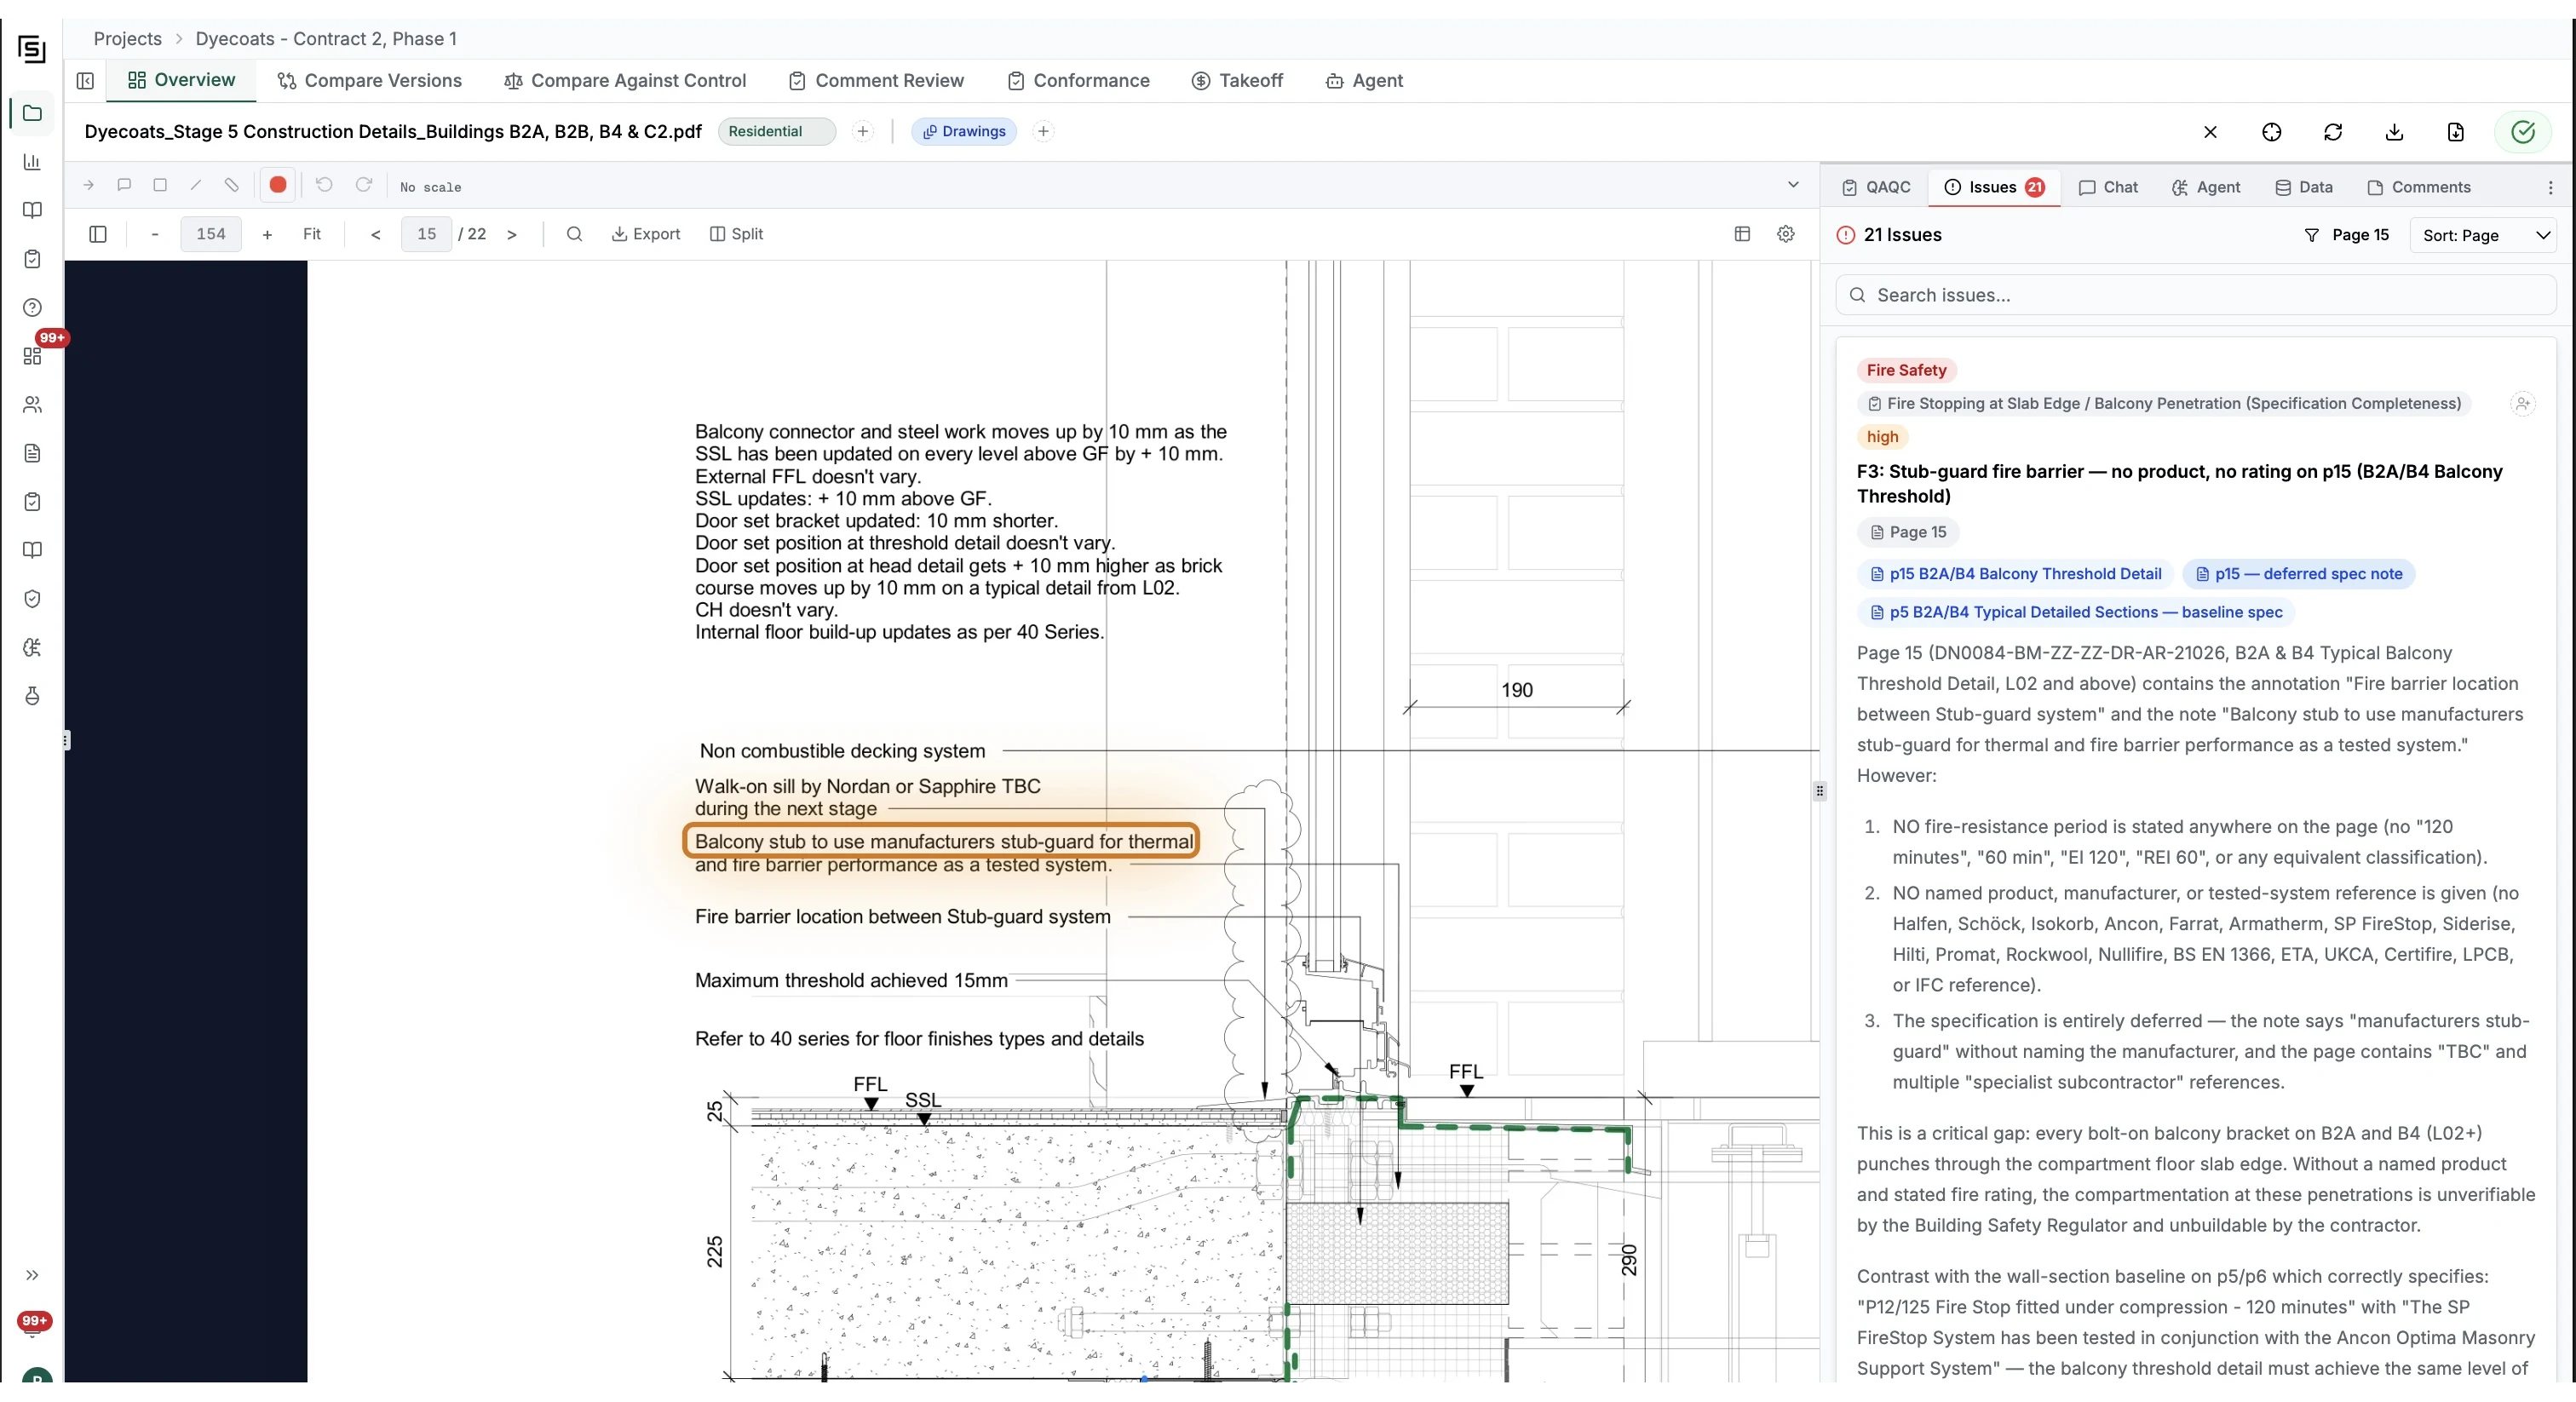
Task: Open the side panel kebab menu
Action: click(x=2550, y=187)
